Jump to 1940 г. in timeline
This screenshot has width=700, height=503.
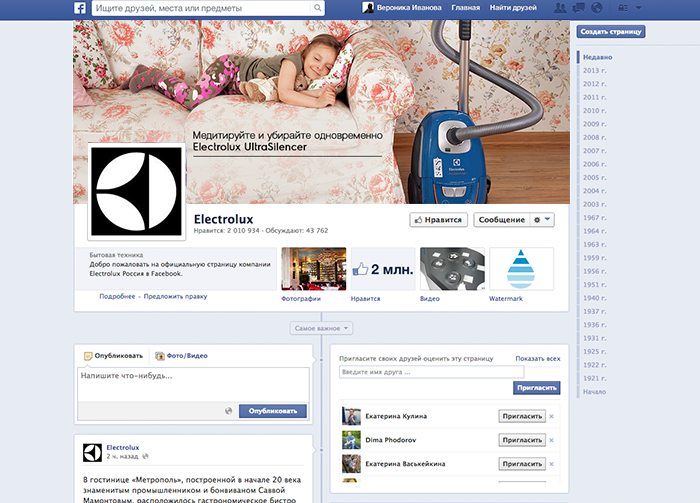pos(595,298)
